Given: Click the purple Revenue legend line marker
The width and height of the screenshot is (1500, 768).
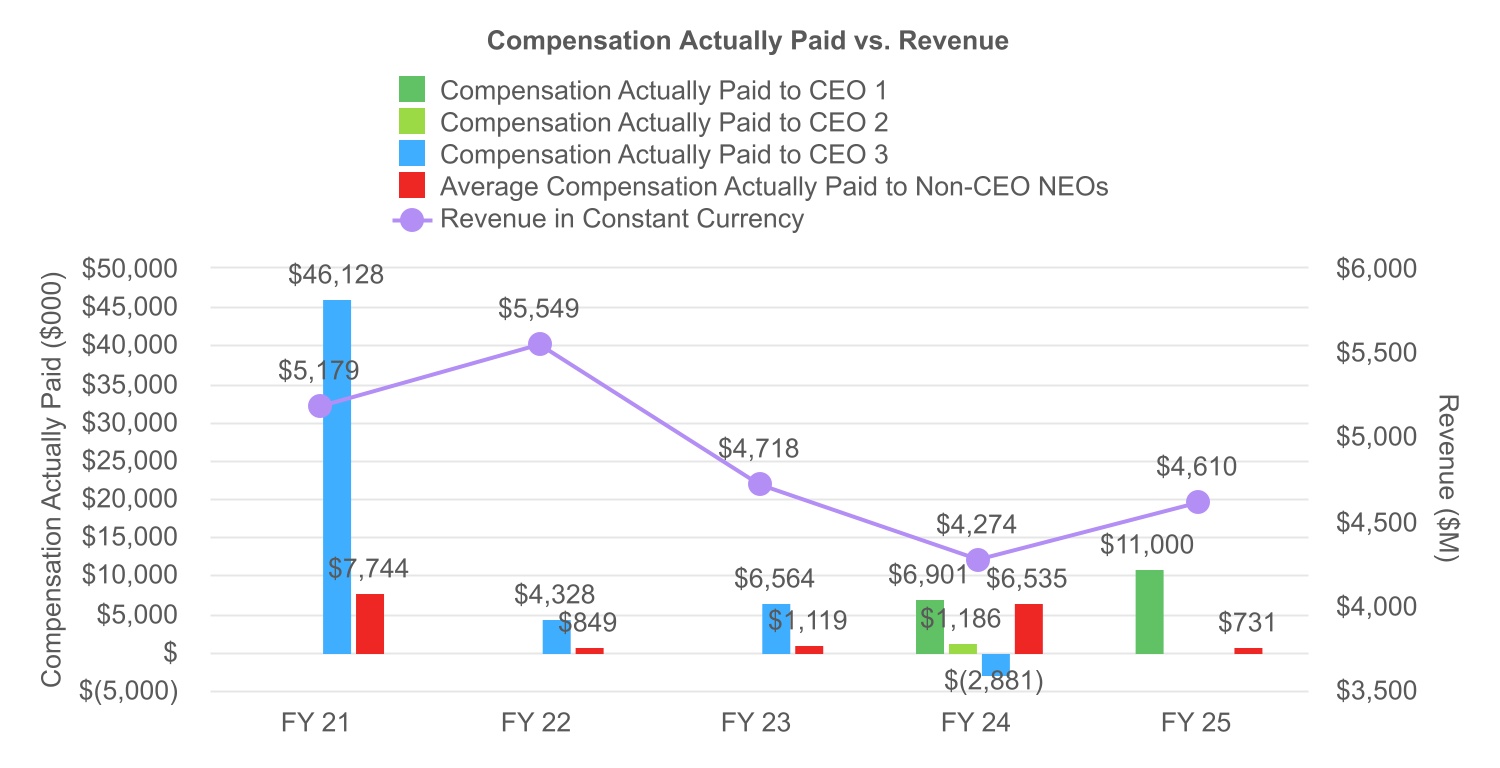Looking at the screenshot, I should [412, 218].
